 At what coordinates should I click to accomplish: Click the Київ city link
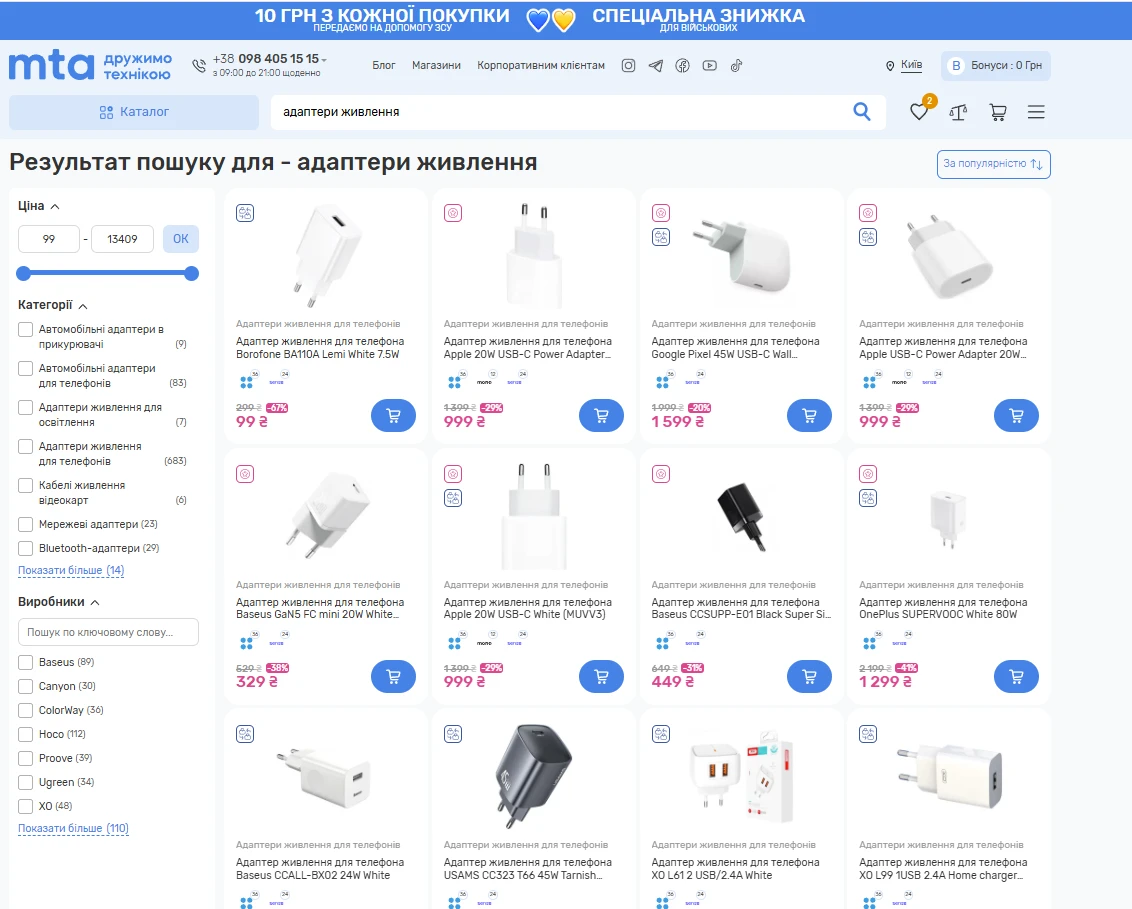click(911, 65)
